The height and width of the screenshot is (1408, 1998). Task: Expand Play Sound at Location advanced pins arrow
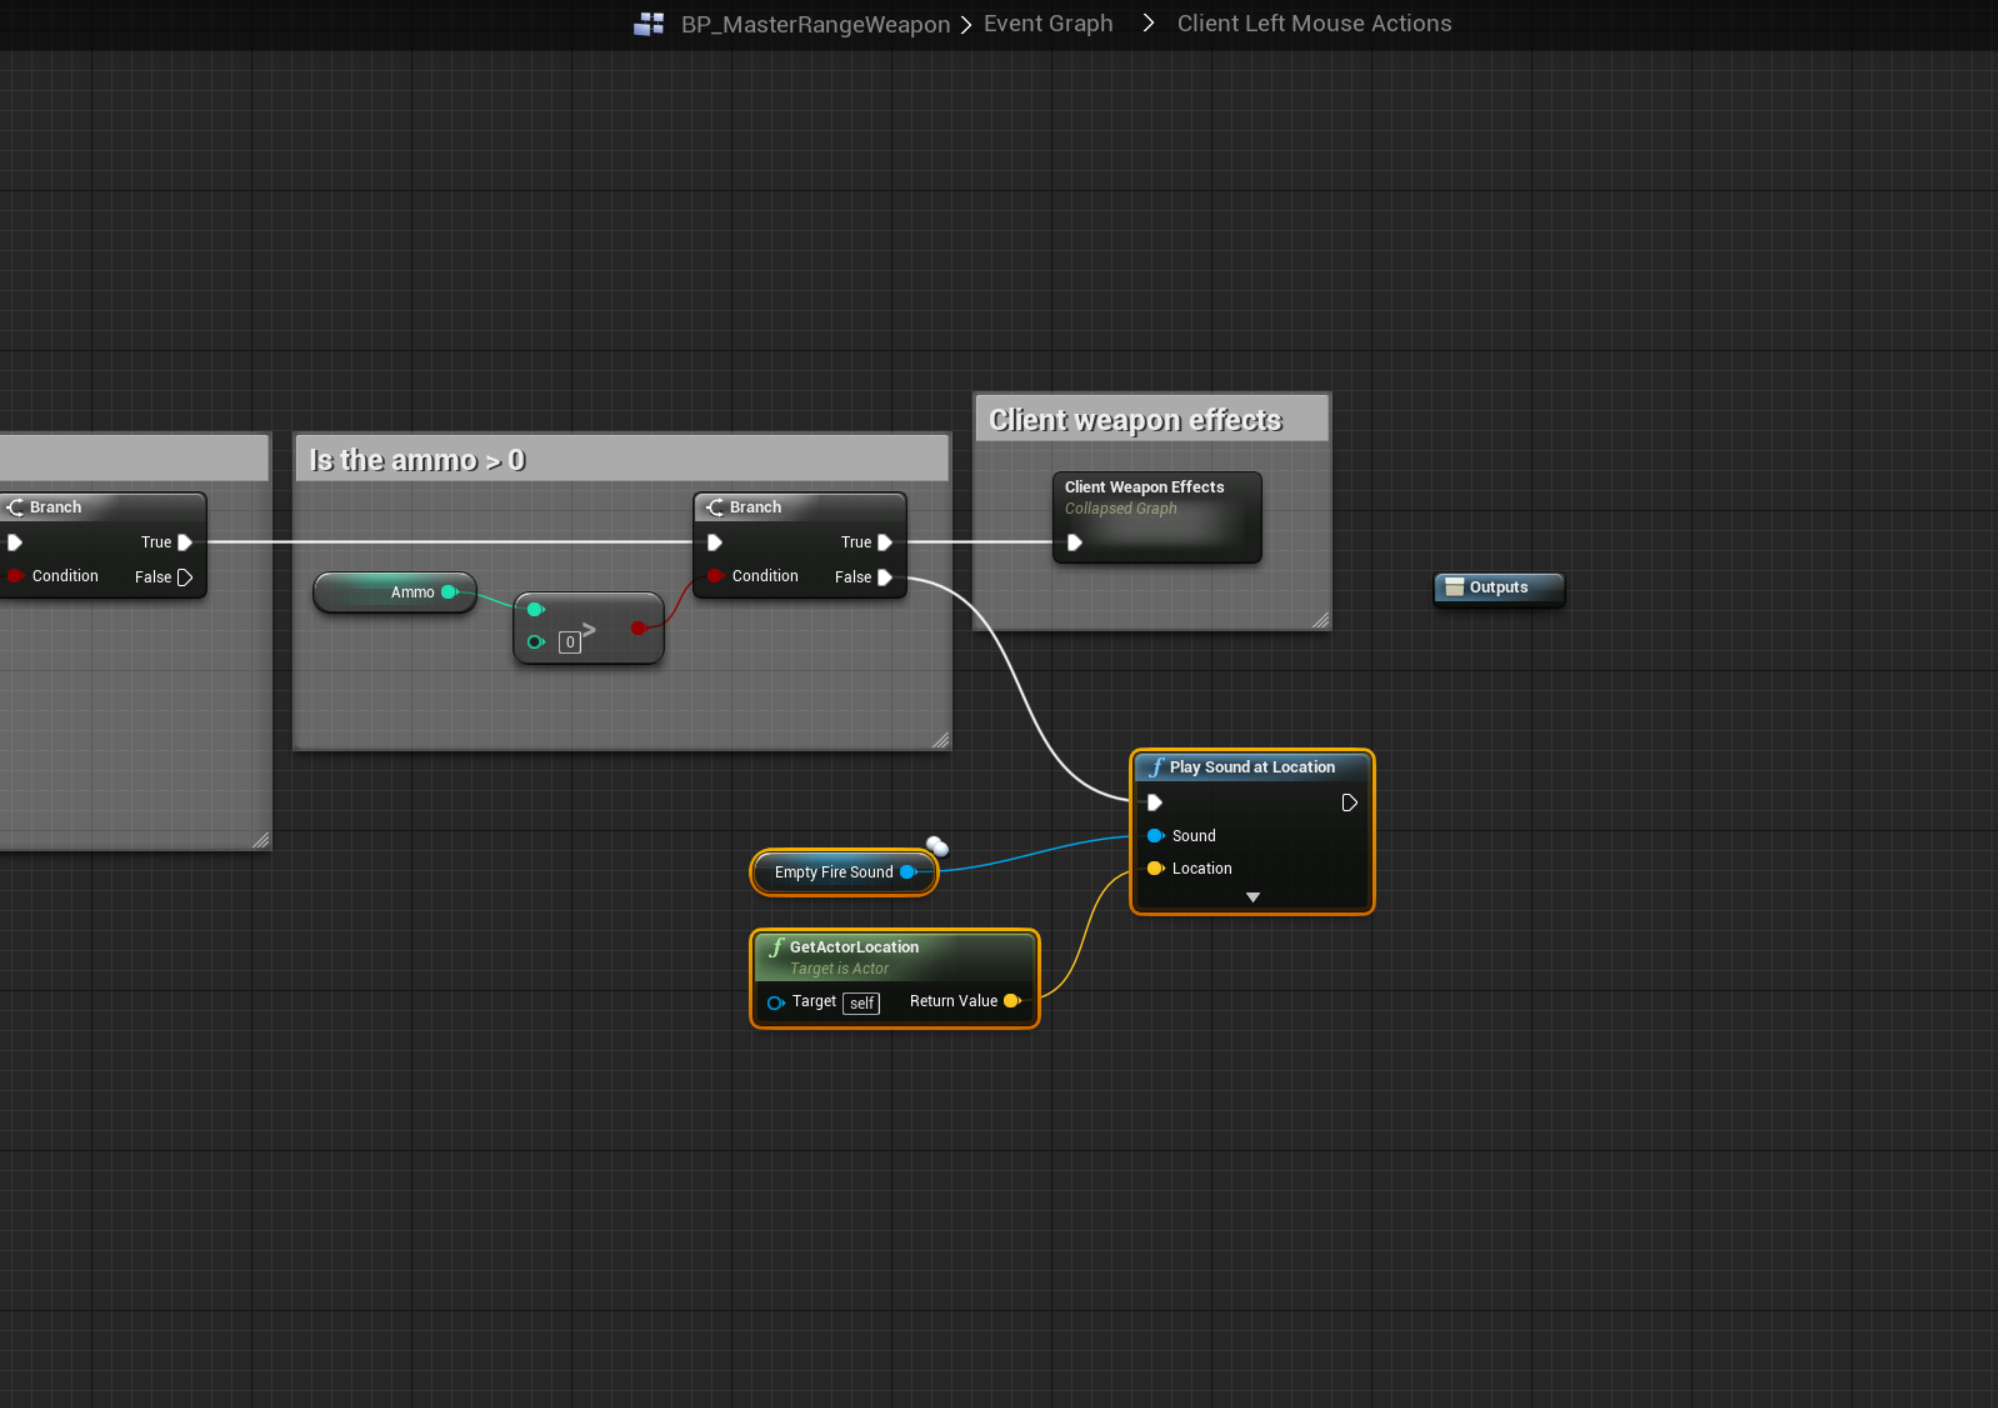tap(1252, 897)
